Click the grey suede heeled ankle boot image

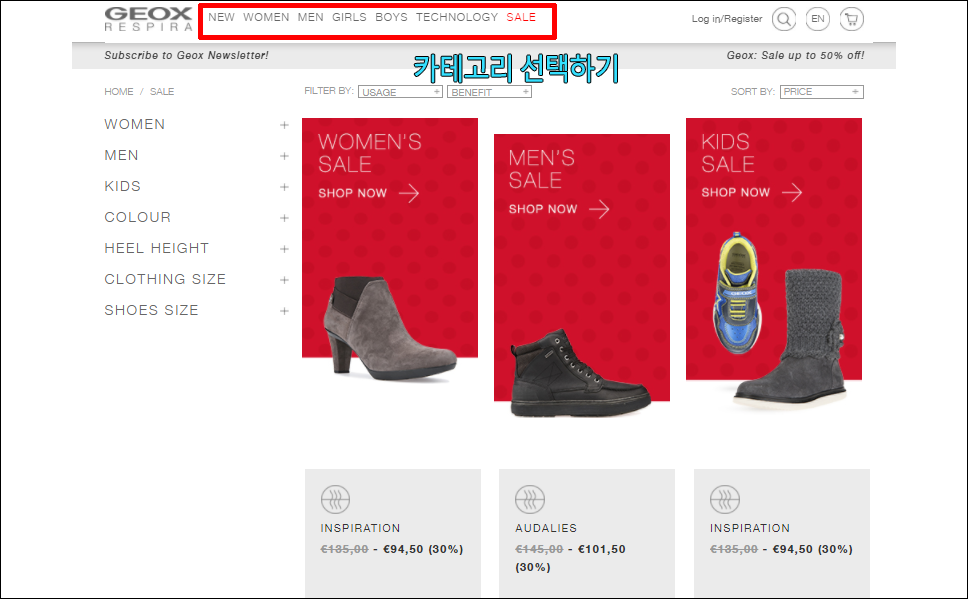pyautogui.click(x=390, y=329)
